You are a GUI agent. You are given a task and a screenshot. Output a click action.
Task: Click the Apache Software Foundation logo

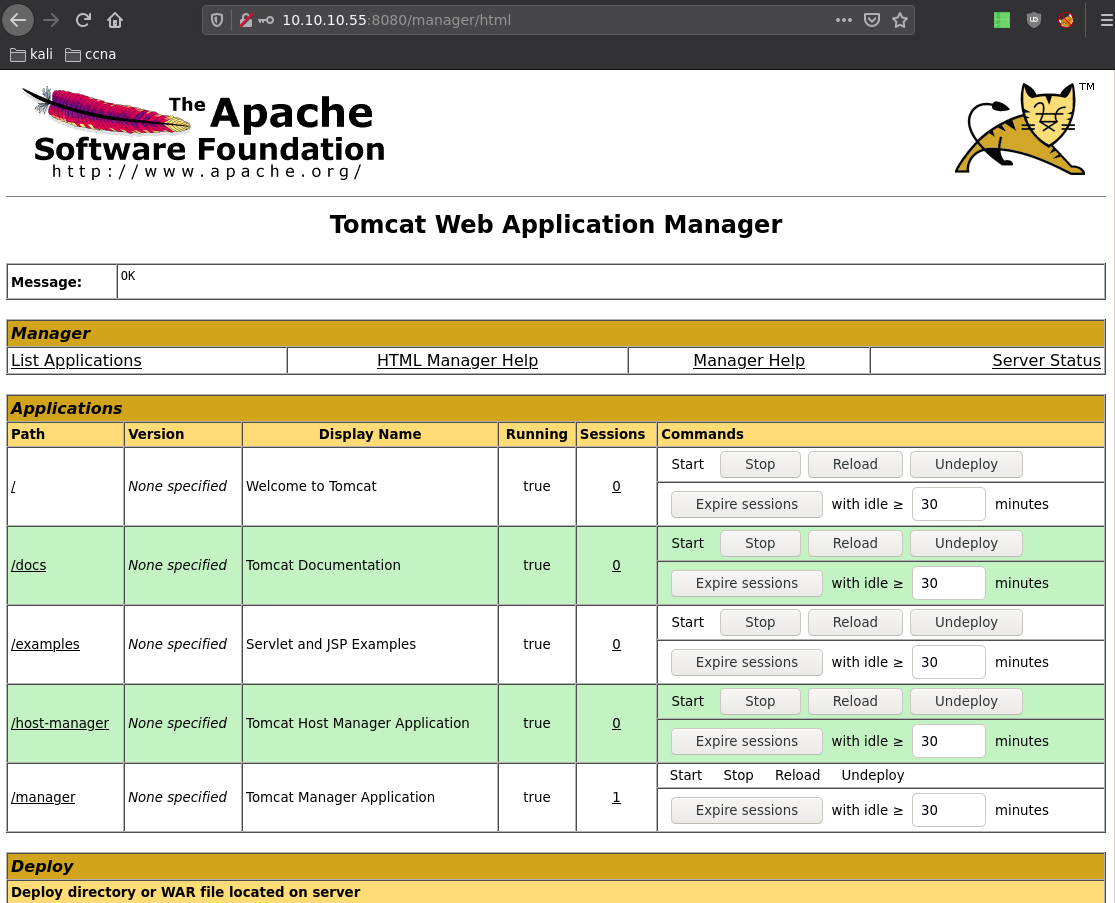click(x=205, y=133)
